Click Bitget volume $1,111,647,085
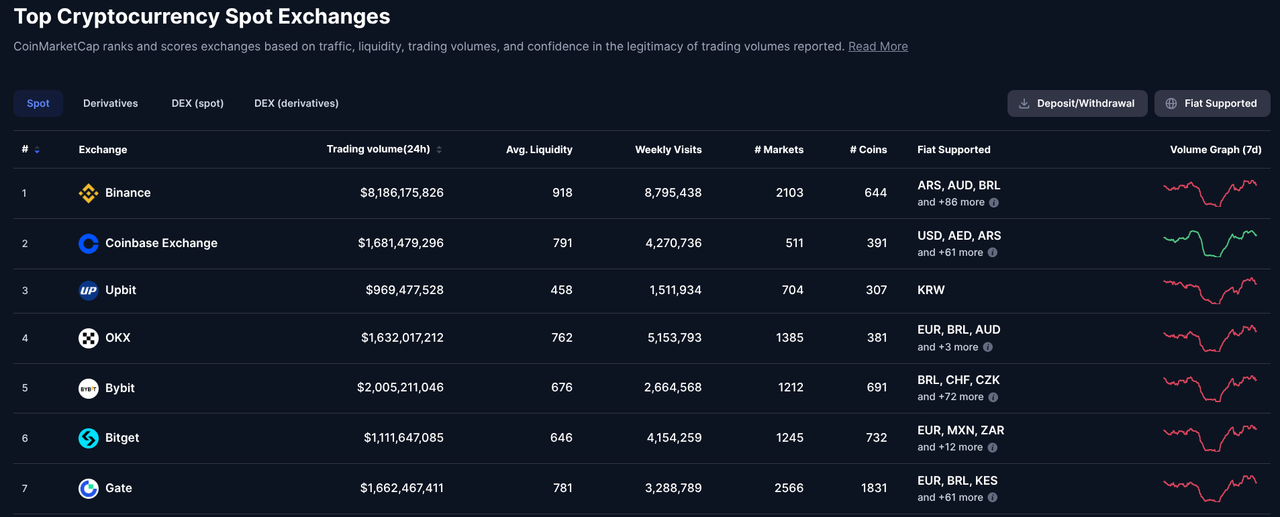The height and width of the screenshot is (517, 1280). (404, 438)
